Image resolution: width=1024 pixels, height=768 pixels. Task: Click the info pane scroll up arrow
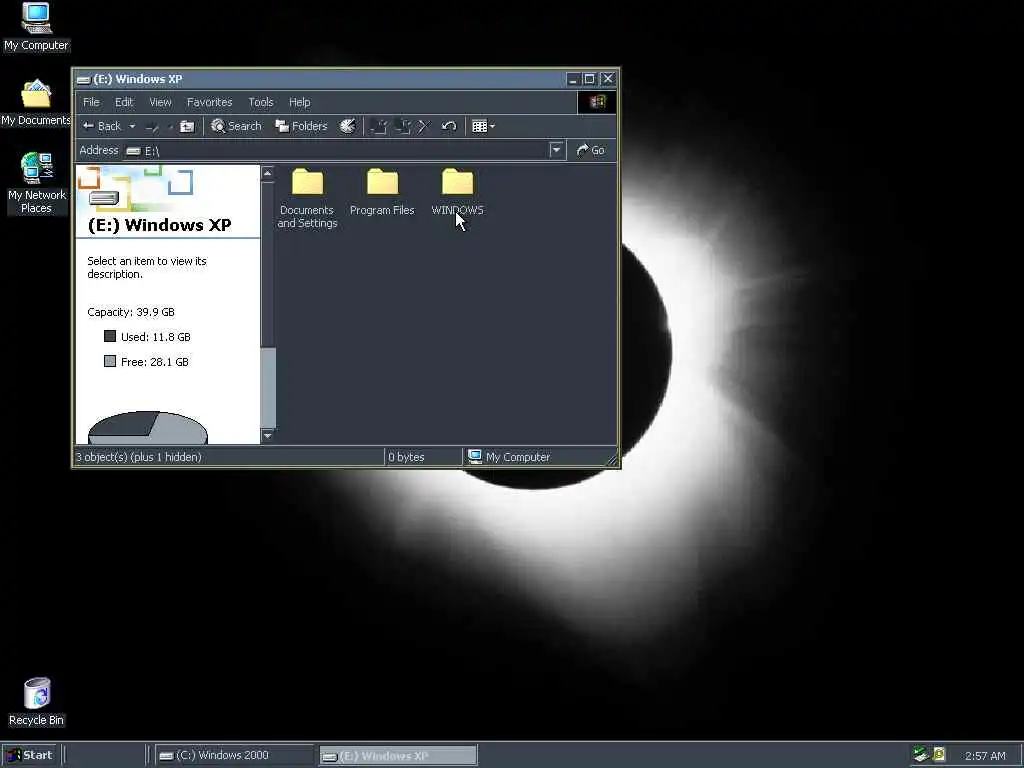pos(267,173)
